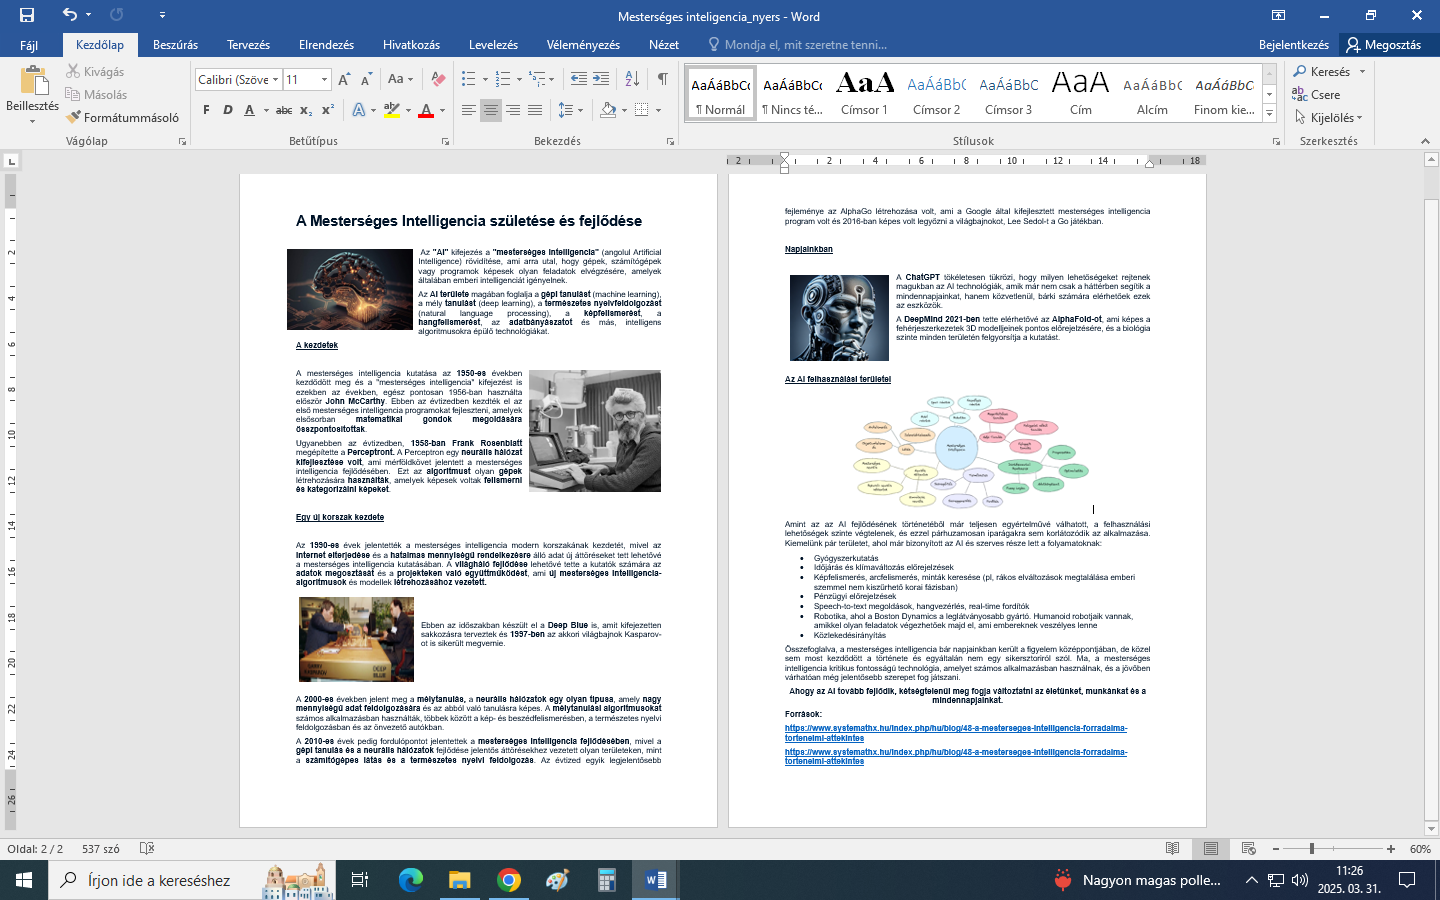Toggle bold formatting (F button)
This screenshot has width=1440, height=900.
coord(206,110)
